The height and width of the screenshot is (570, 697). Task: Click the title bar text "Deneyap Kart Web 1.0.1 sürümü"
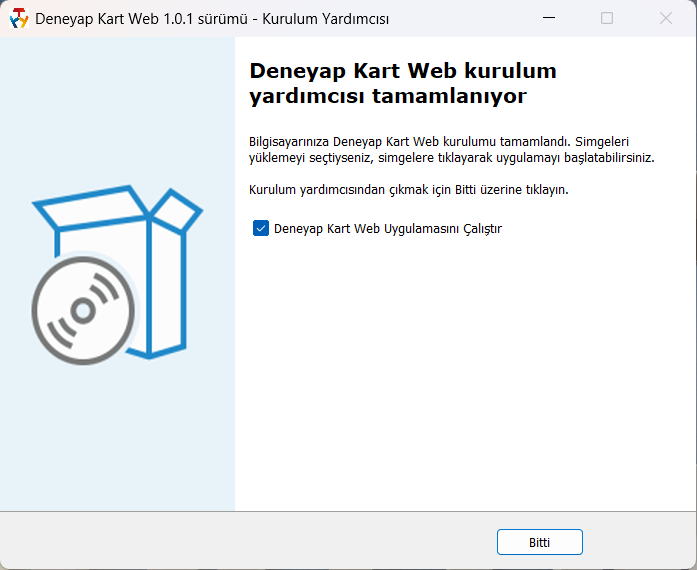pos(141,19)
